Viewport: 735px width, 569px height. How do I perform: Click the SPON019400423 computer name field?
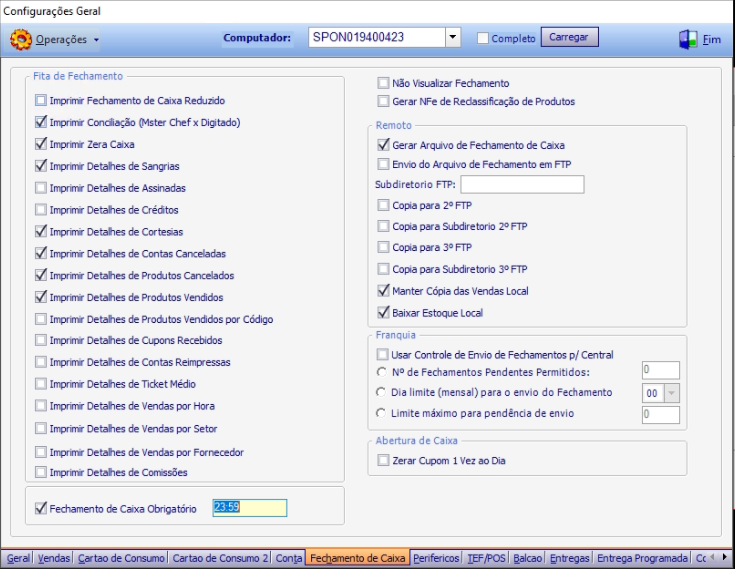pos(377,37)
